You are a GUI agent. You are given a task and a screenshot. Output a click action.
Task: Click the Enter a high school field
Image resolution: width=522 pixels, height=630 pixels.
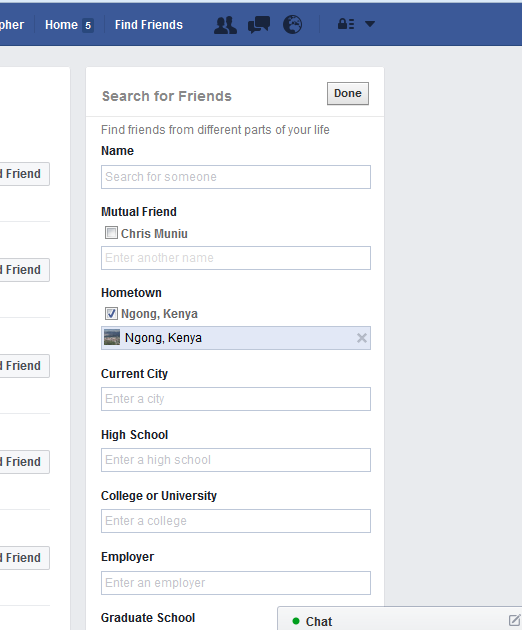coord(236,460)
